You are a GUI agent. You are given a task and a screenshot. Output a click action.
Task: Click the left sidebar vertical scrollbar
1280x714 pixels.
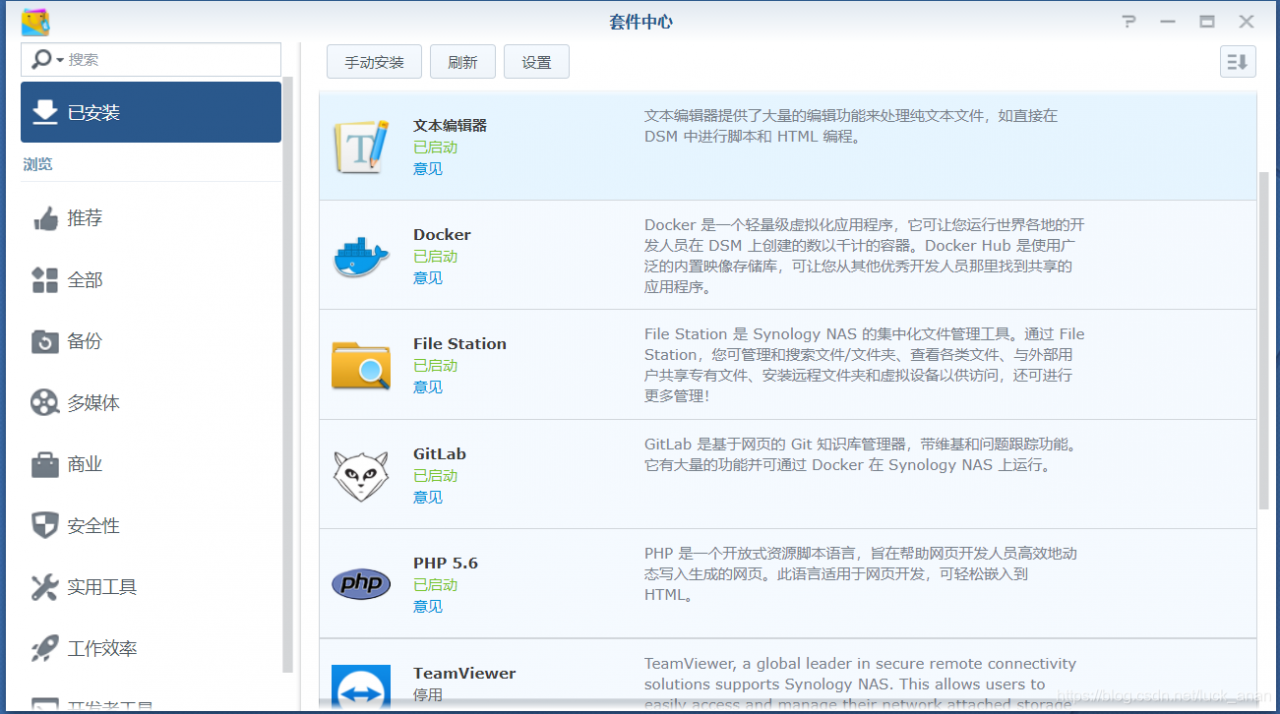(x=288, y=375)
